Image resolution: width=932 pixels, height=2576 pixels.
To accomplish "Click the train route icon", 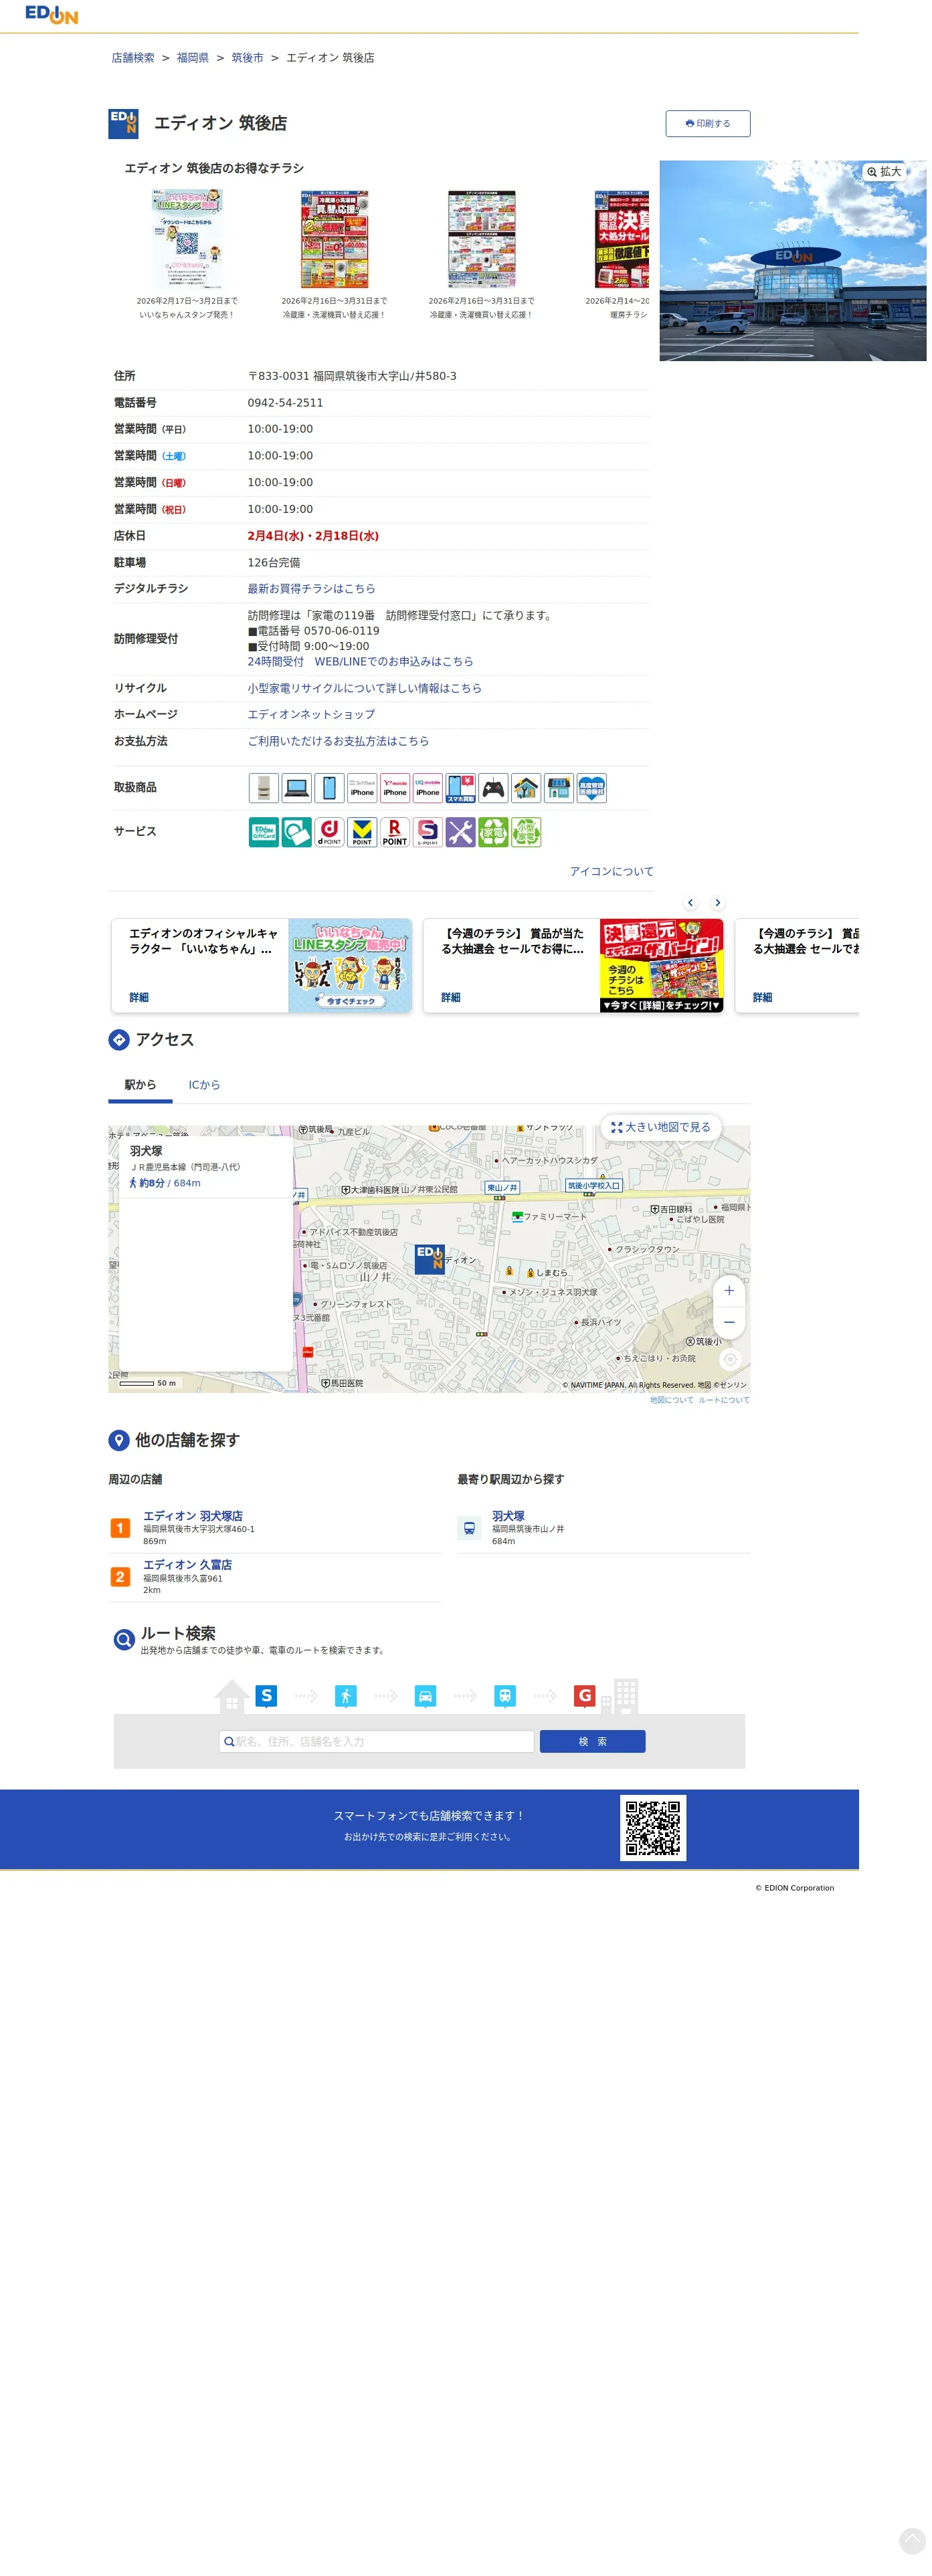I will [x=505, y=1697].
